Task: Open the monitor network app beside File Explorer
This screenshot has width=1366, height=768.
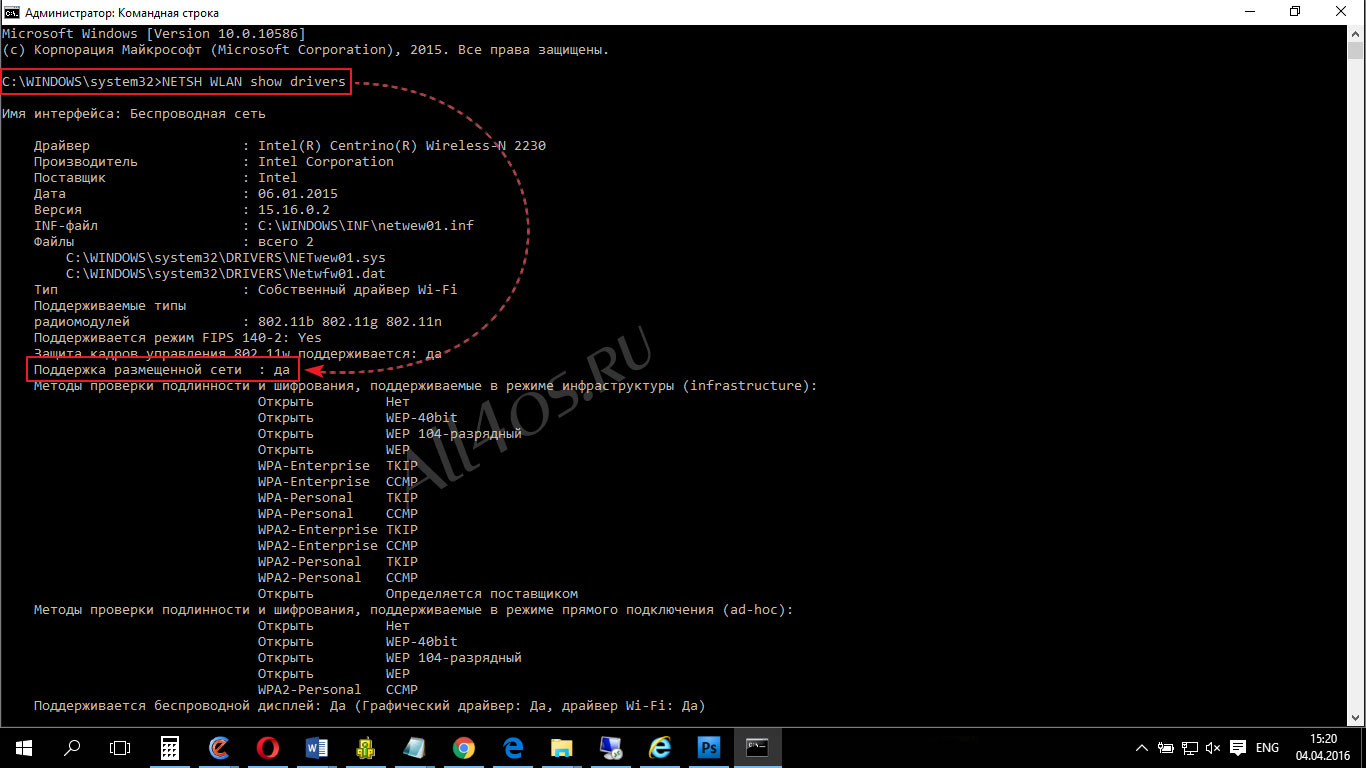Action: pyautogui.click(x=610, y=747)
